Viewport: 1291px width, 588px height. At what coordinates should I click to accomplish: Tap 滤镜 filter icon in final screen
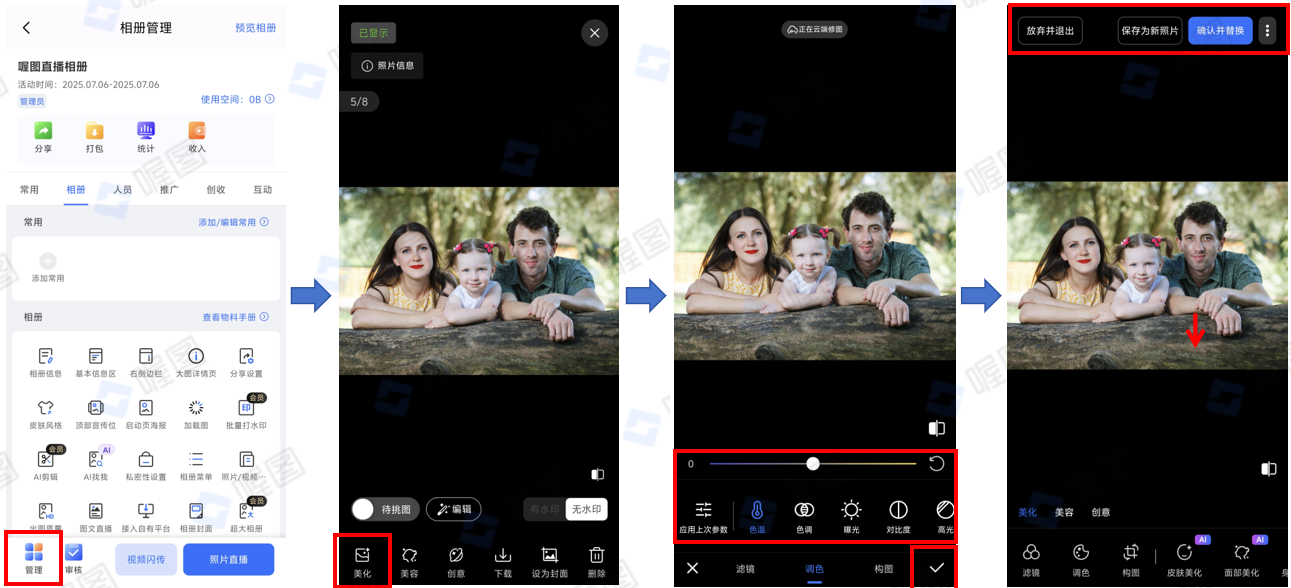pos(1031,552)
